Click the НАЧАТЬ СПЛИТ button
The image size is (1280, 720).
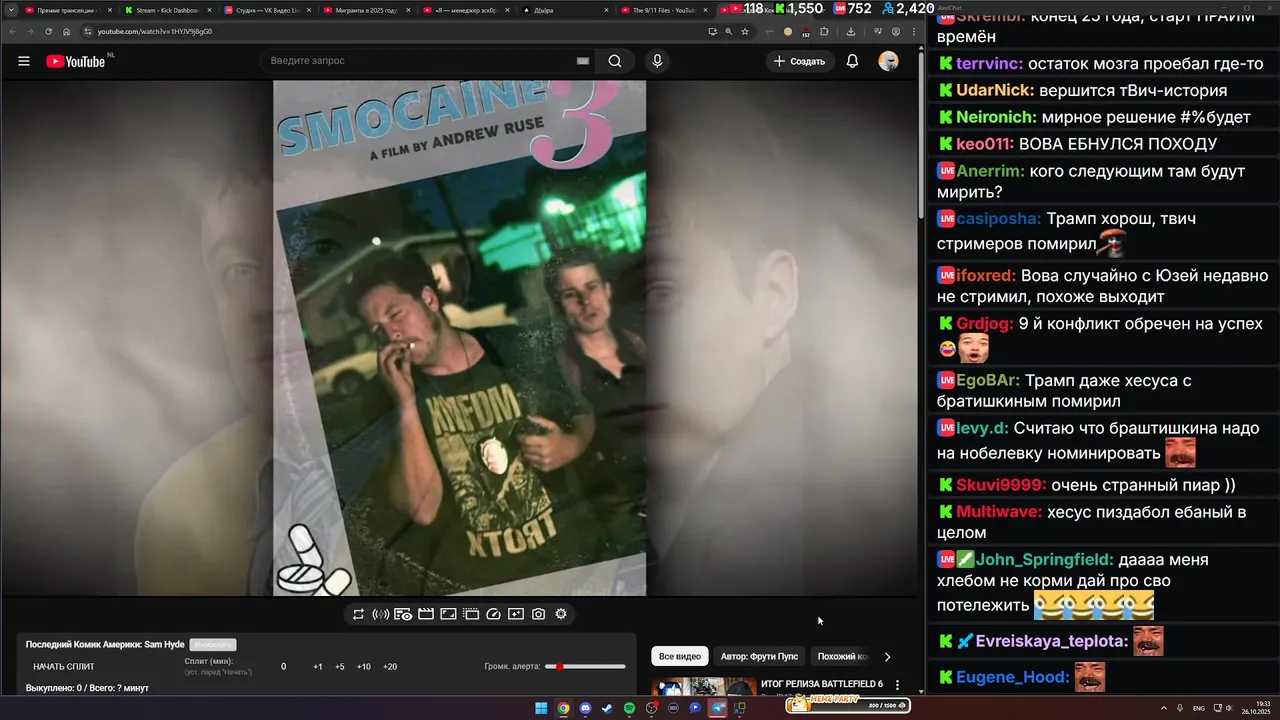pyautogui.click(x=64, y=666)
